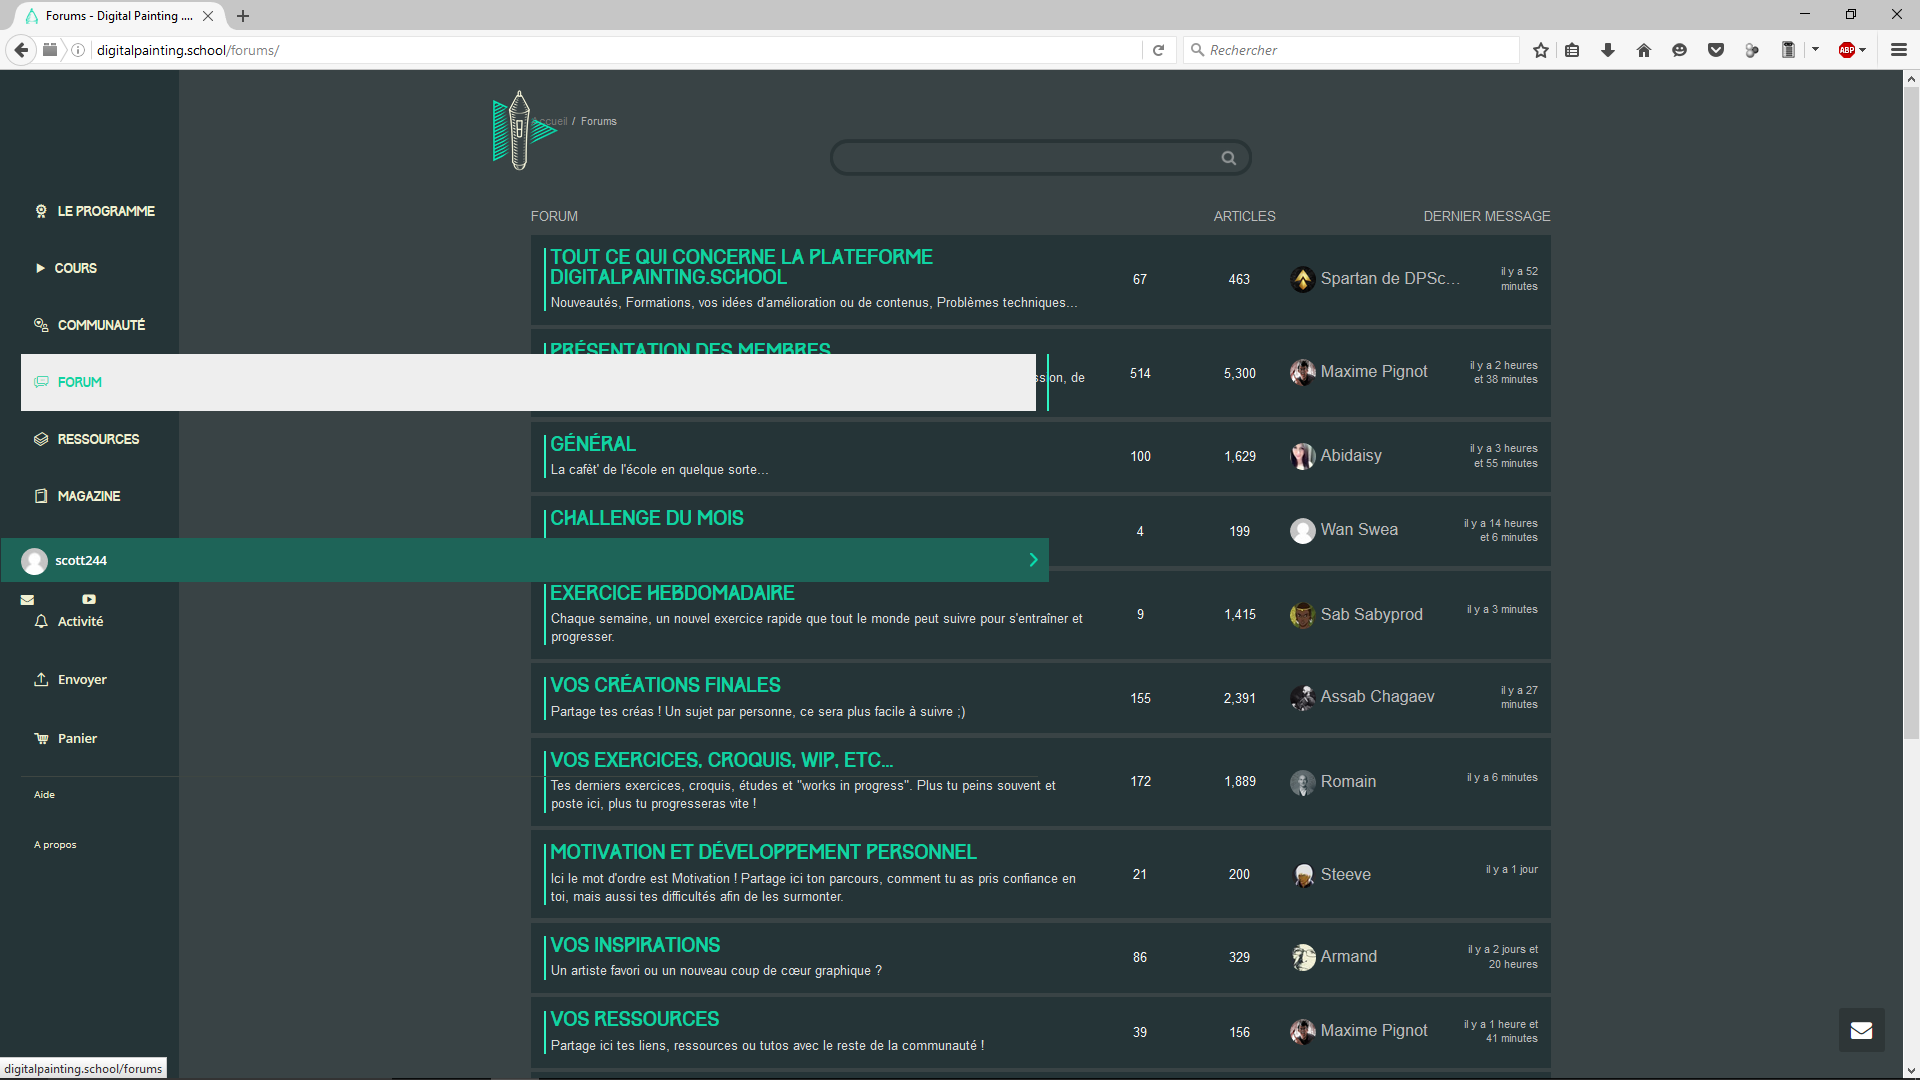Click the Envoyer upload icon

pyautogui.click(x=41, y=680)
